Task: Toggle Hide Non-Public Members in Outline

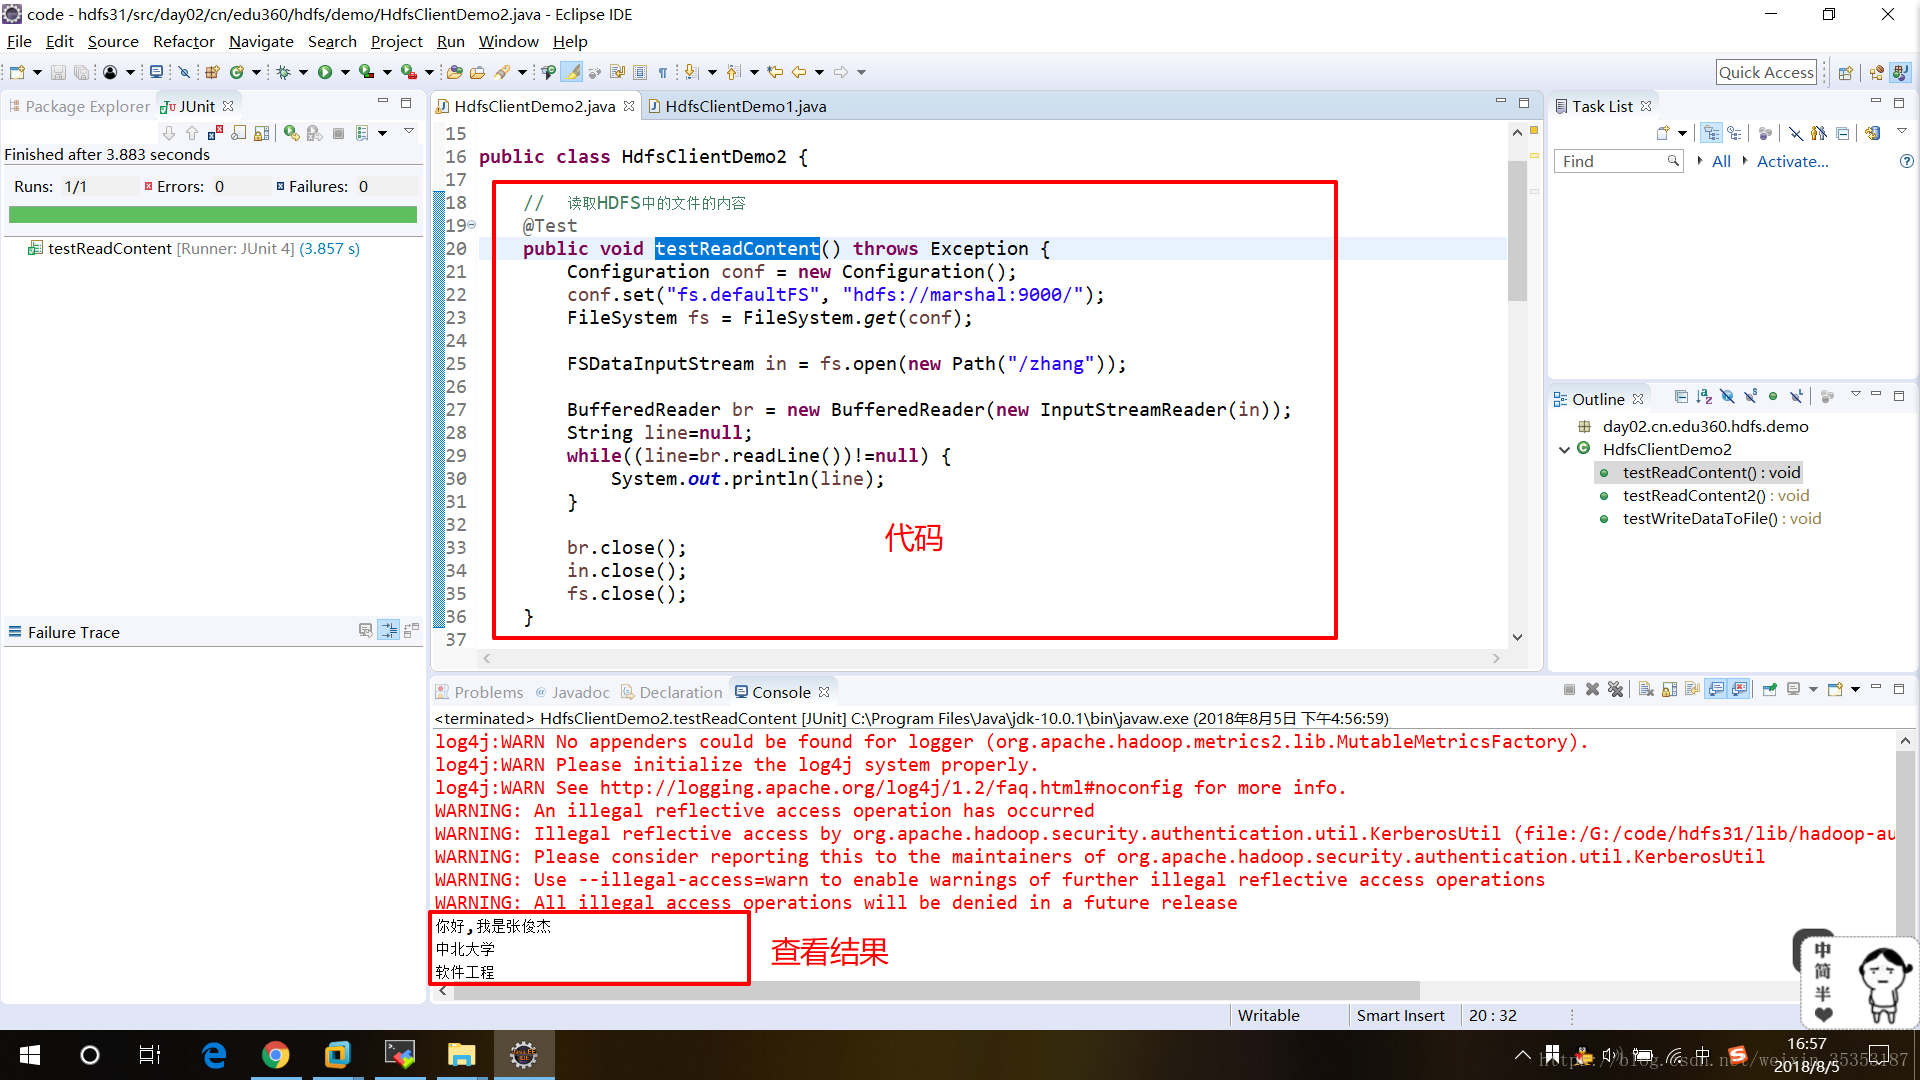Action: coord(1773,397)
